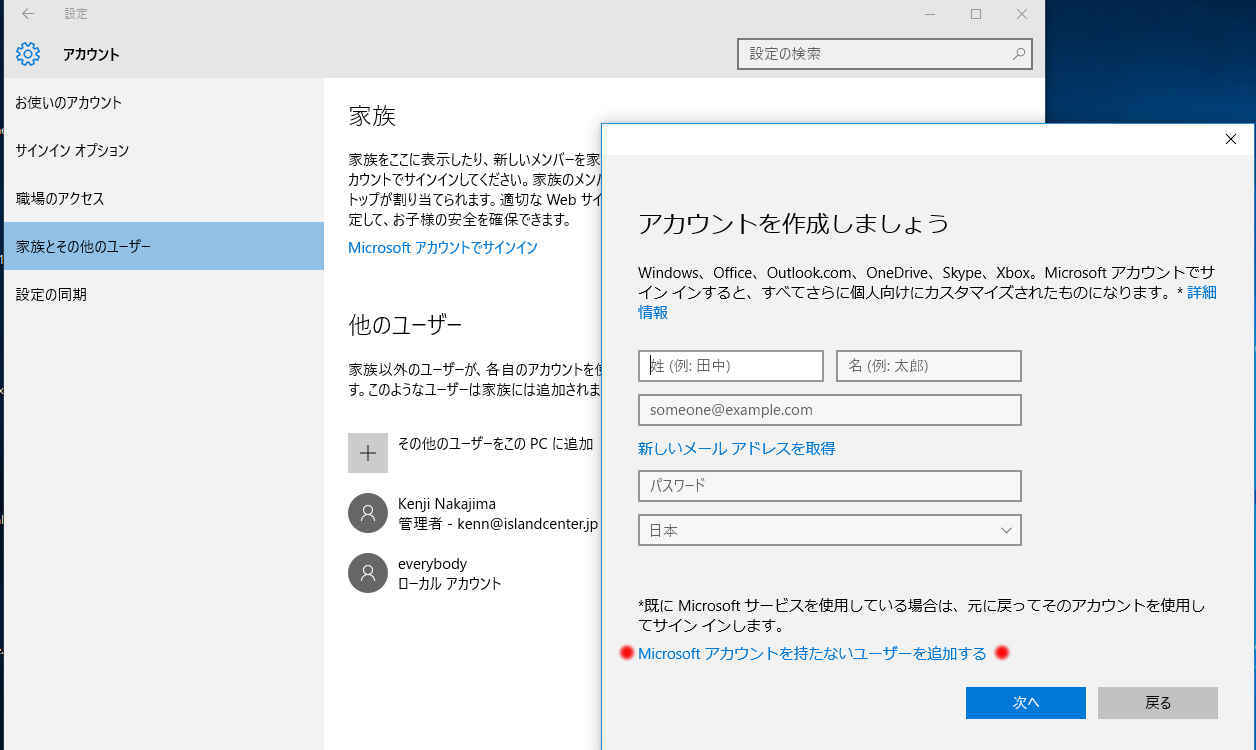1256x750 pixels.
Task: Click 新しいメール アドレスを取得 link
Action: coord(737,448)
